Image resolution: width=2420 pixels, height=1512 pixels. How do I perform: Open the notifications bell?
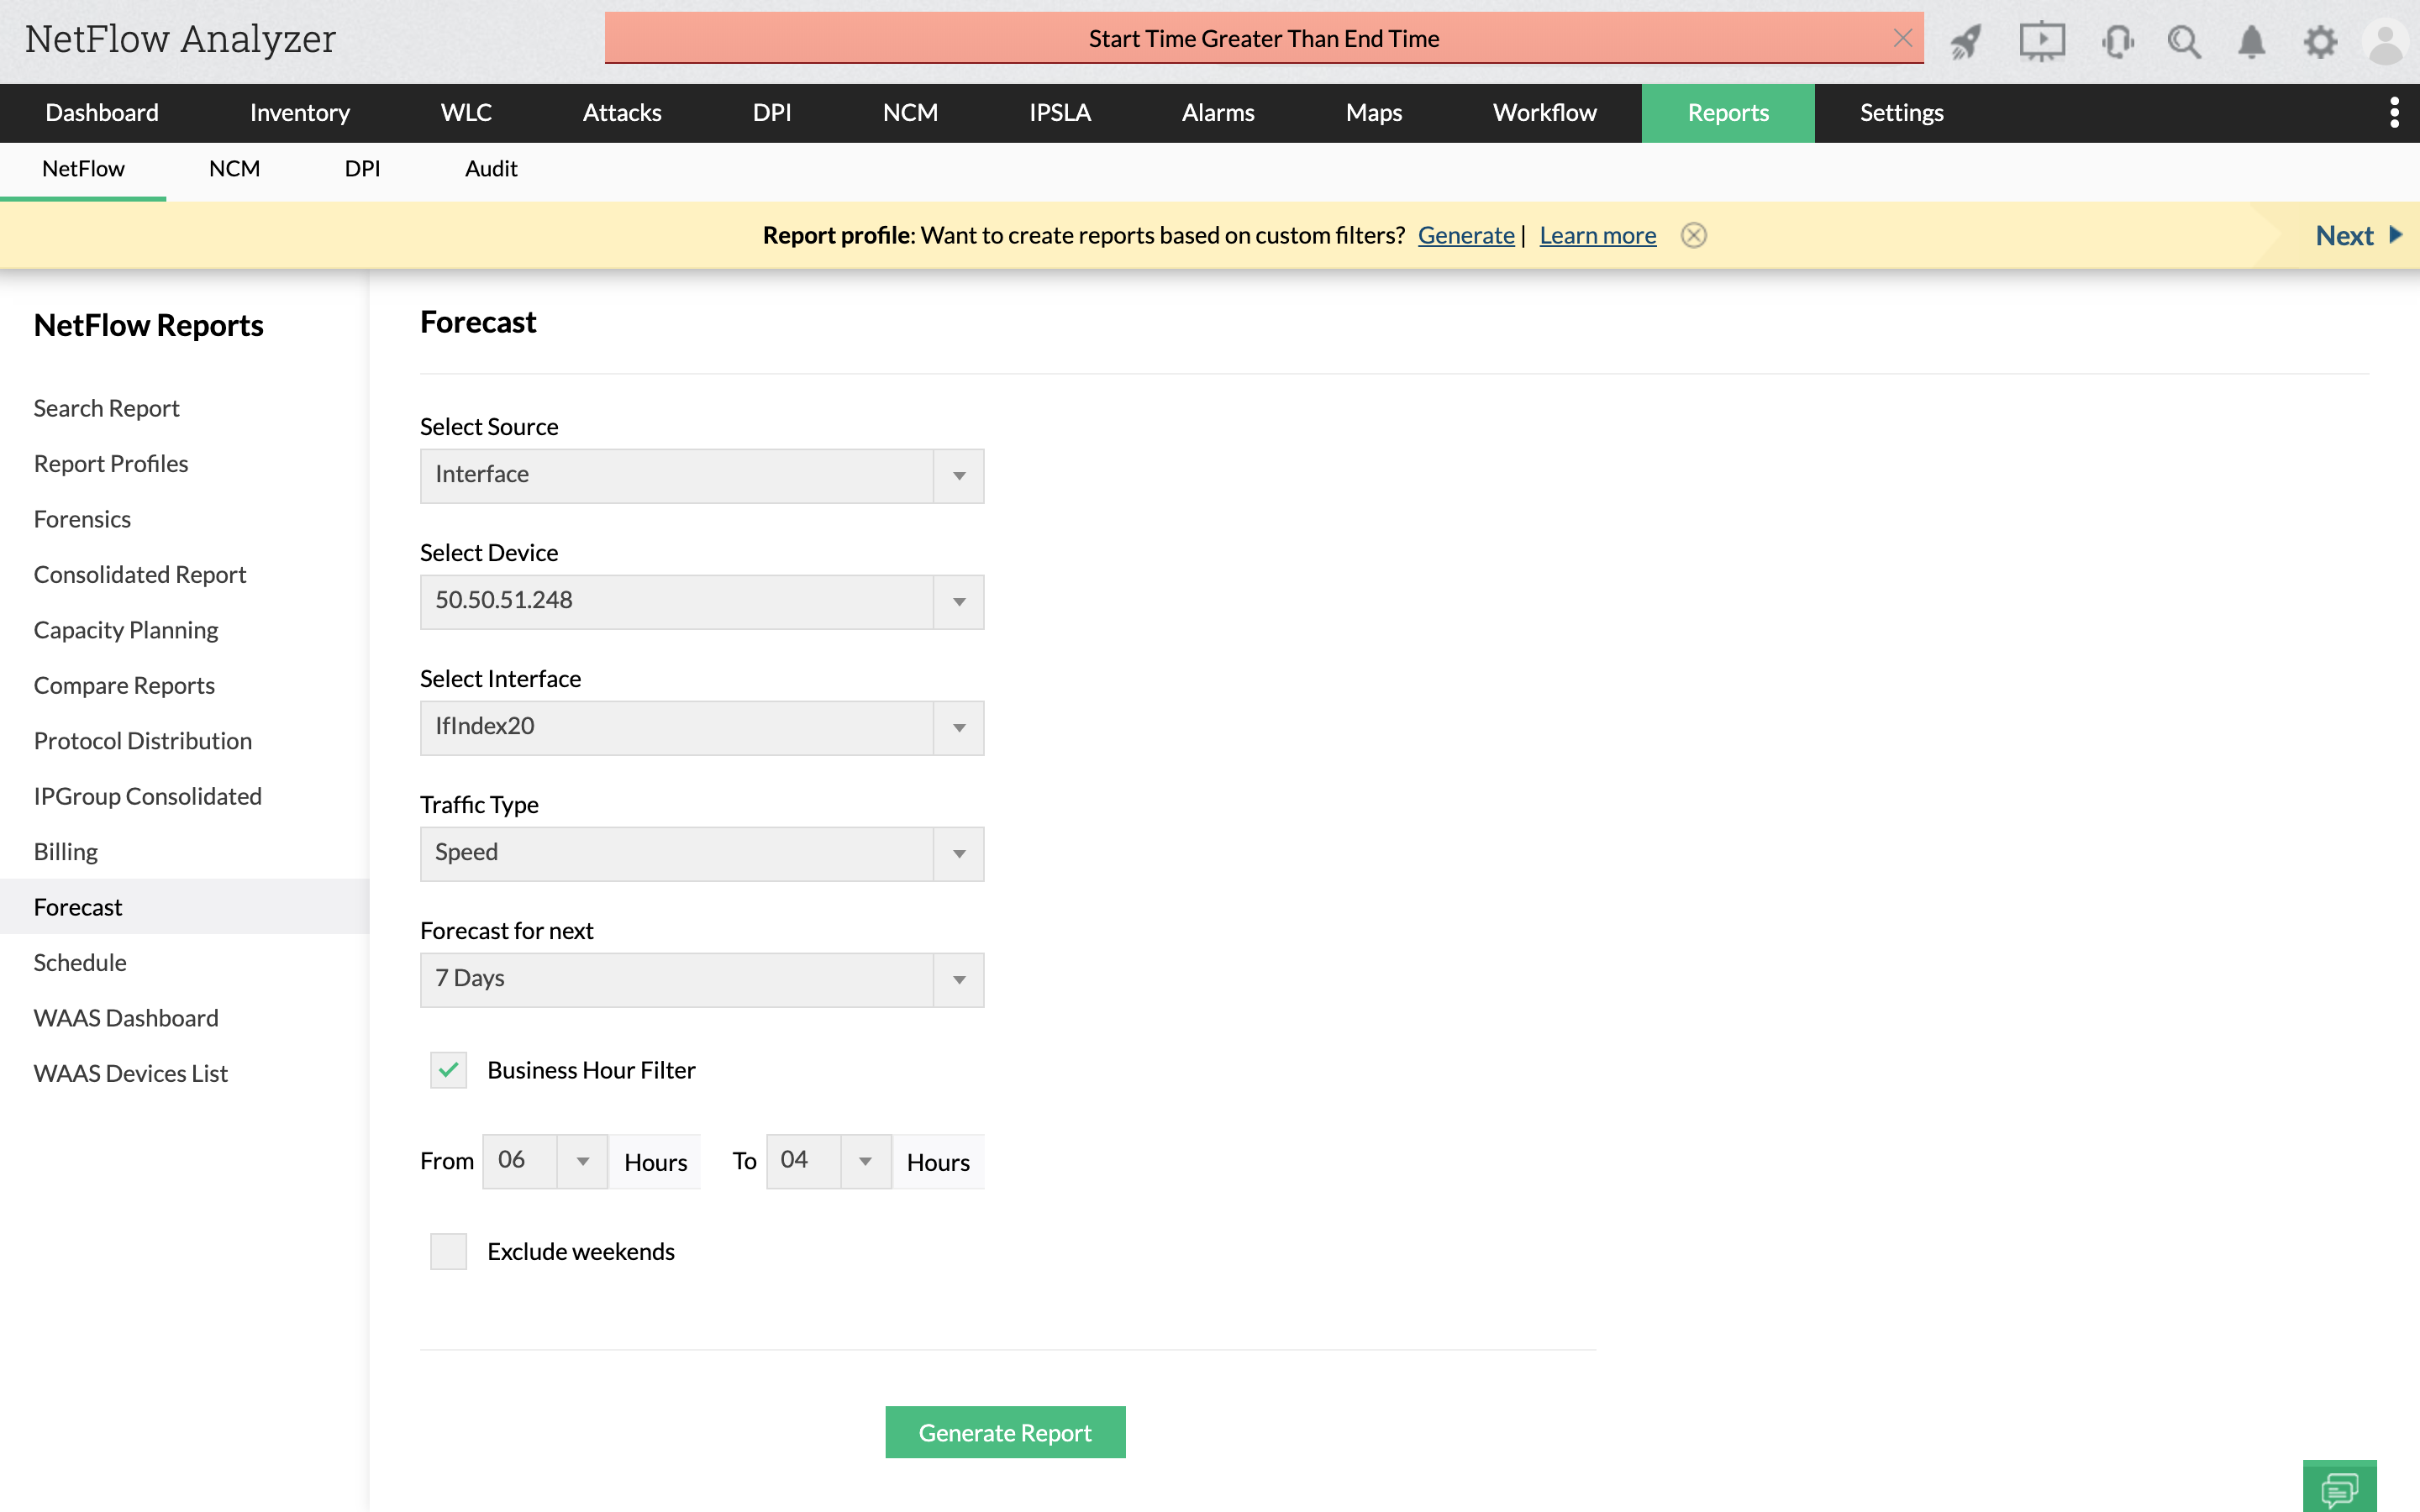tap(2251, 41)
